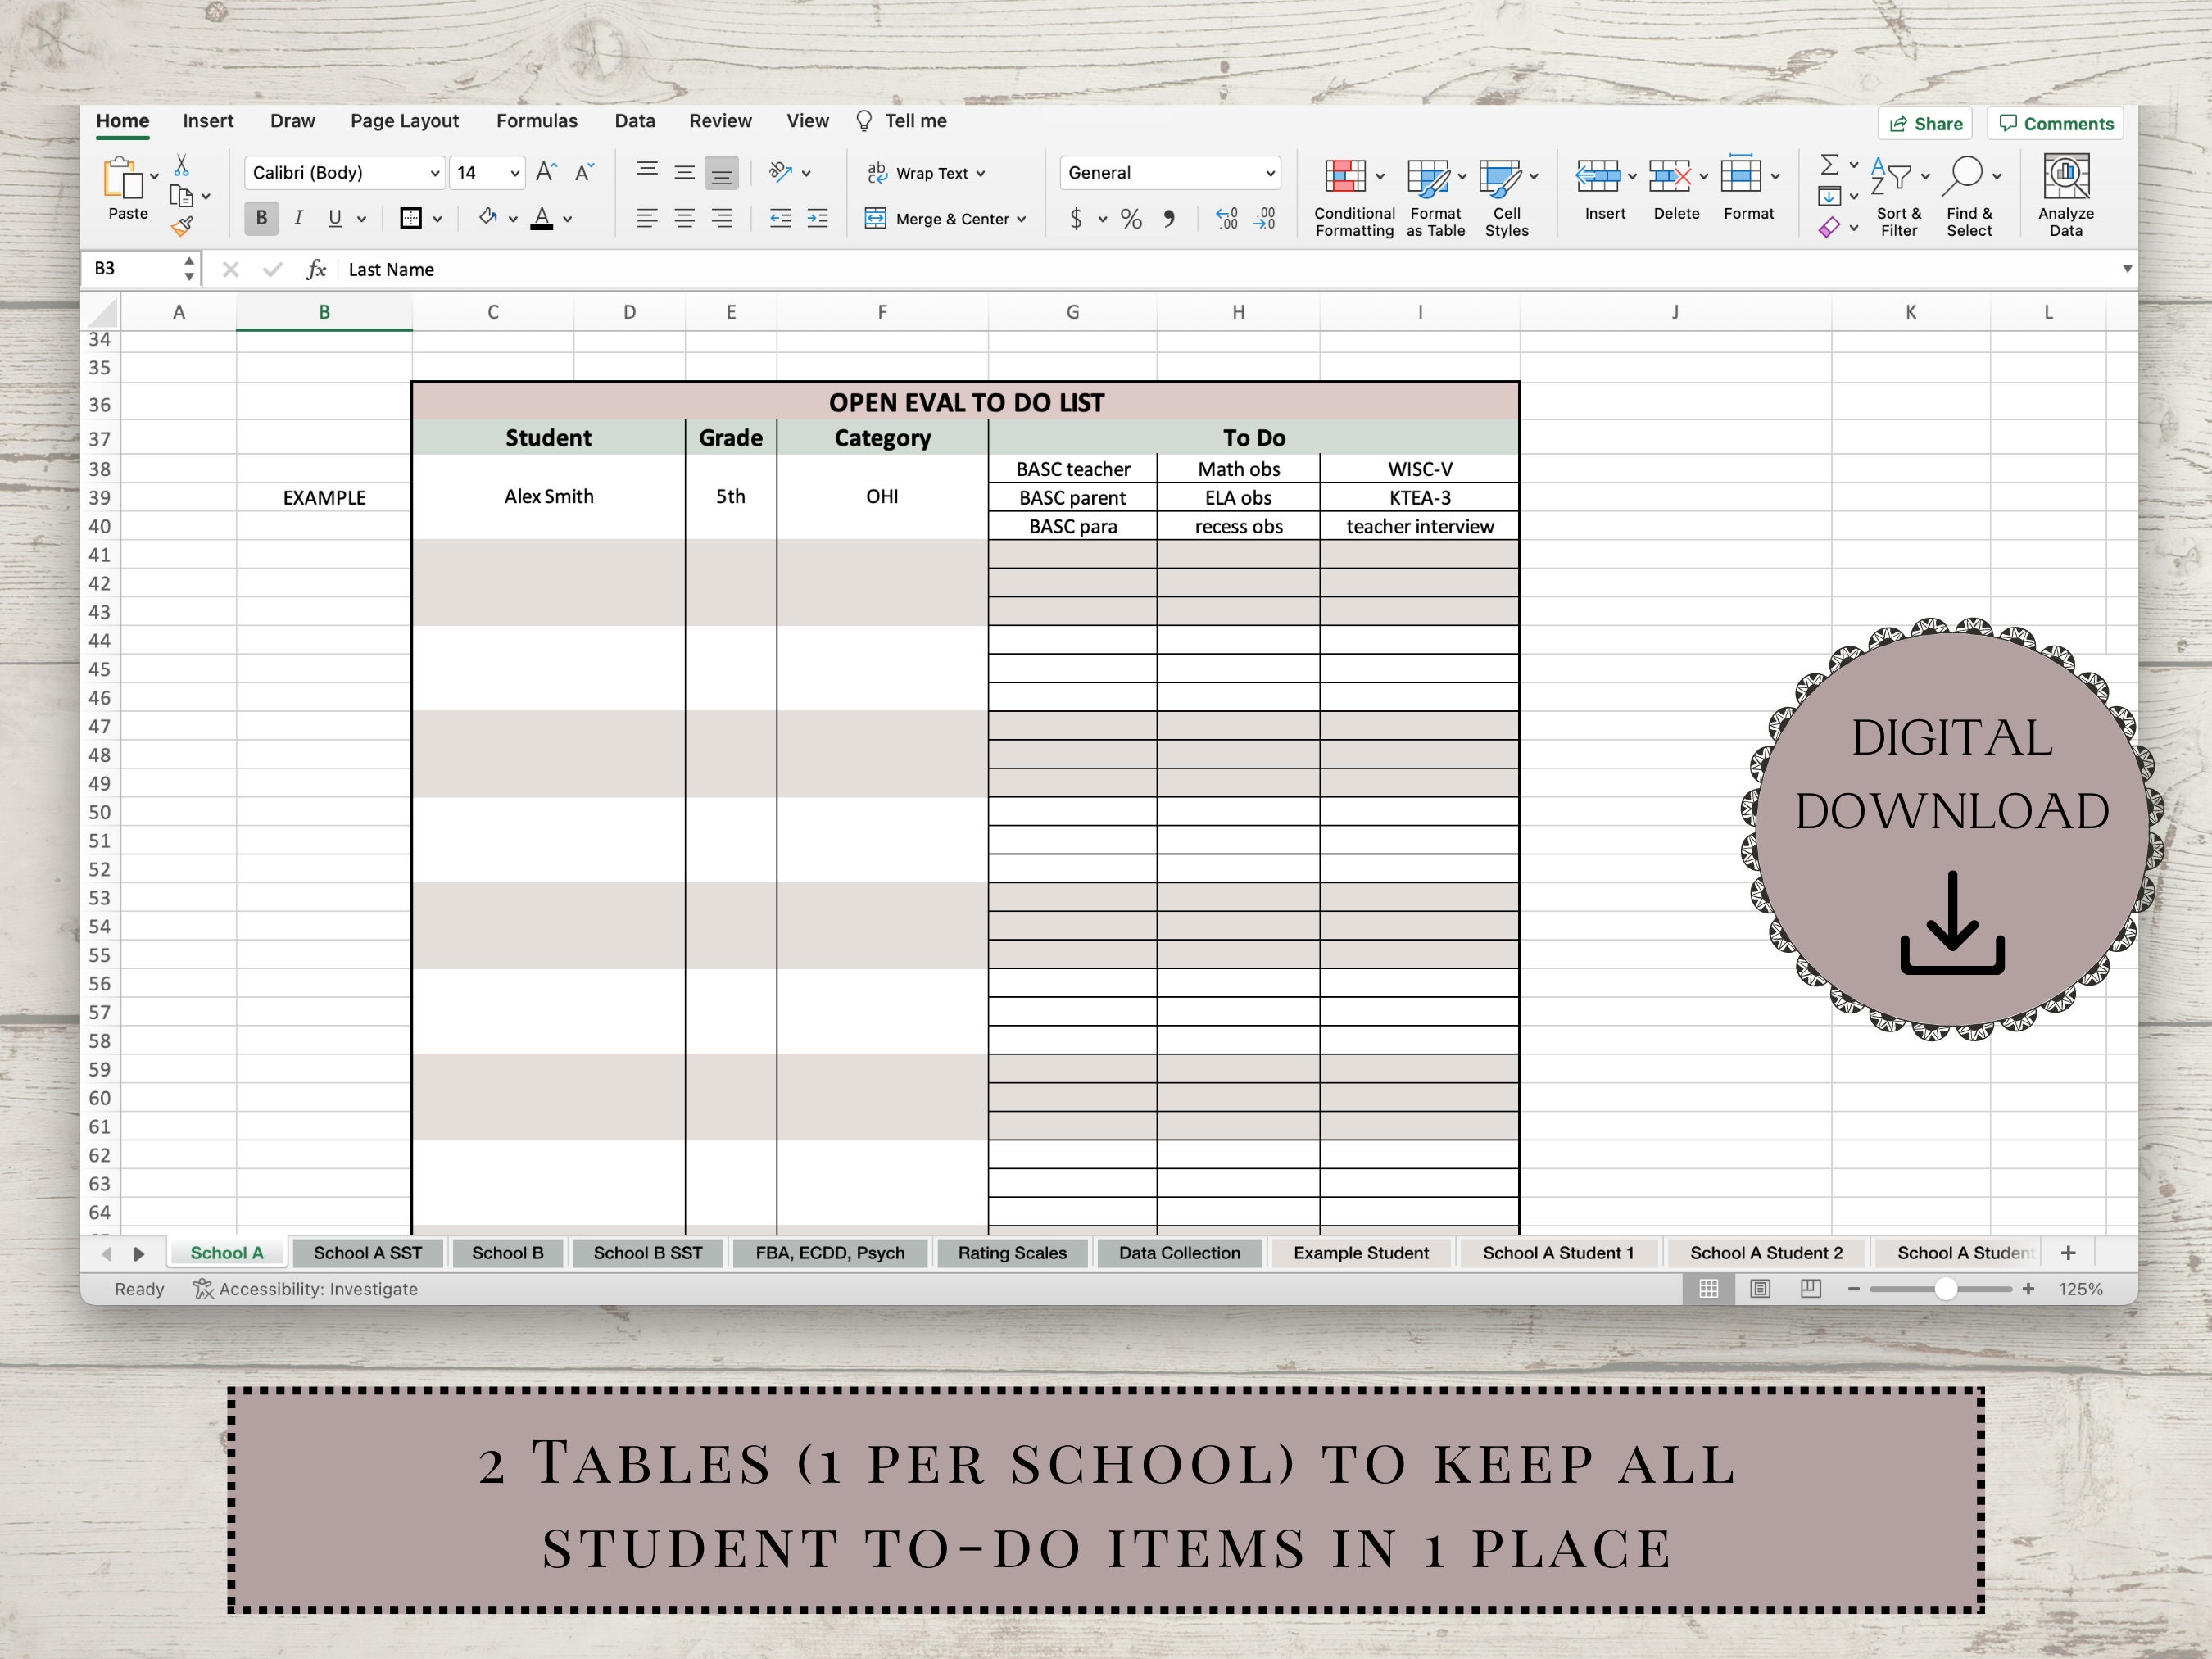Toggle bold formatting

(x=261, y=218)
